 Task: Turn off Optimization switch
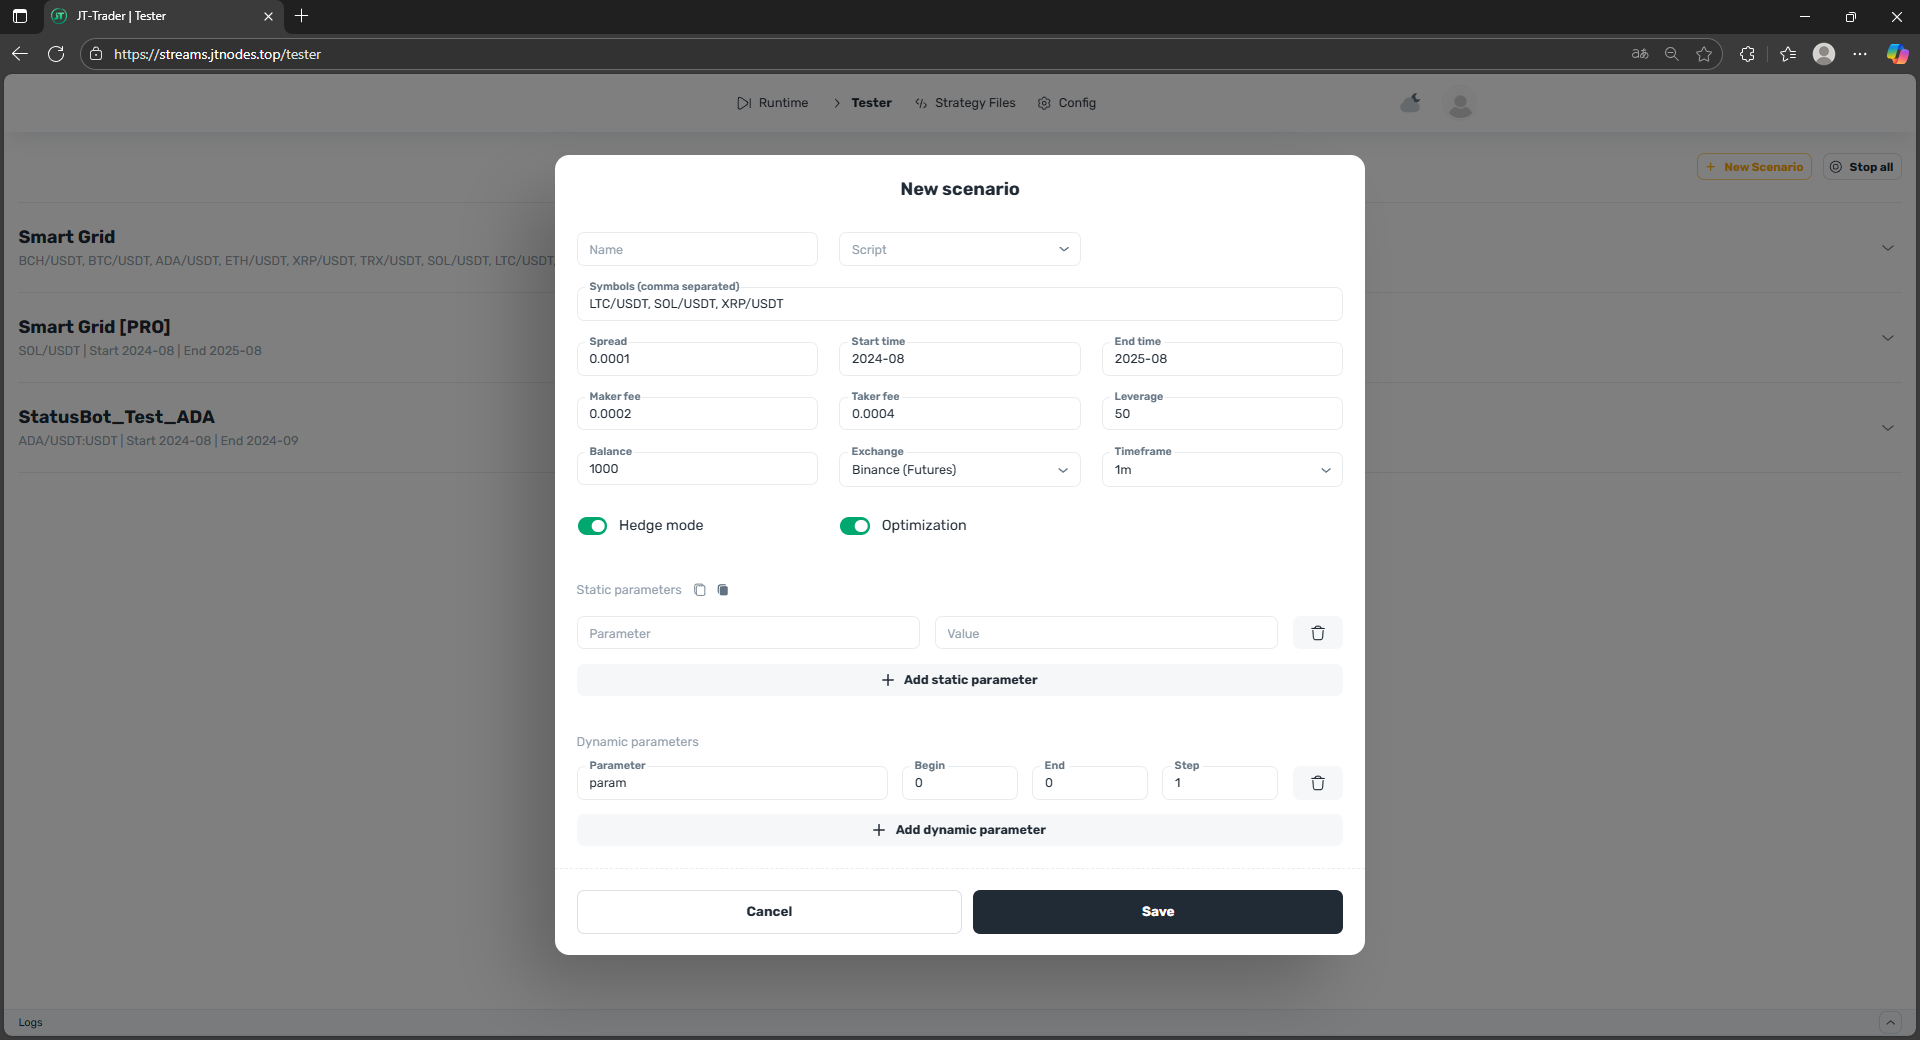(855, 526)
